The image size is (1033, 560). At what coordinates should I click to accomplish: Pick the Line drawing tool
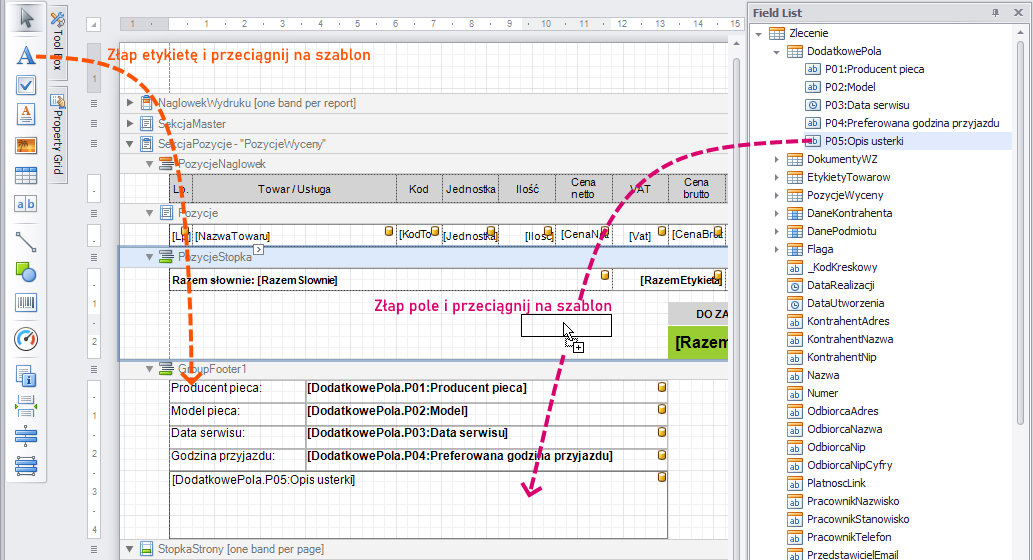click(x=26, y=240)
